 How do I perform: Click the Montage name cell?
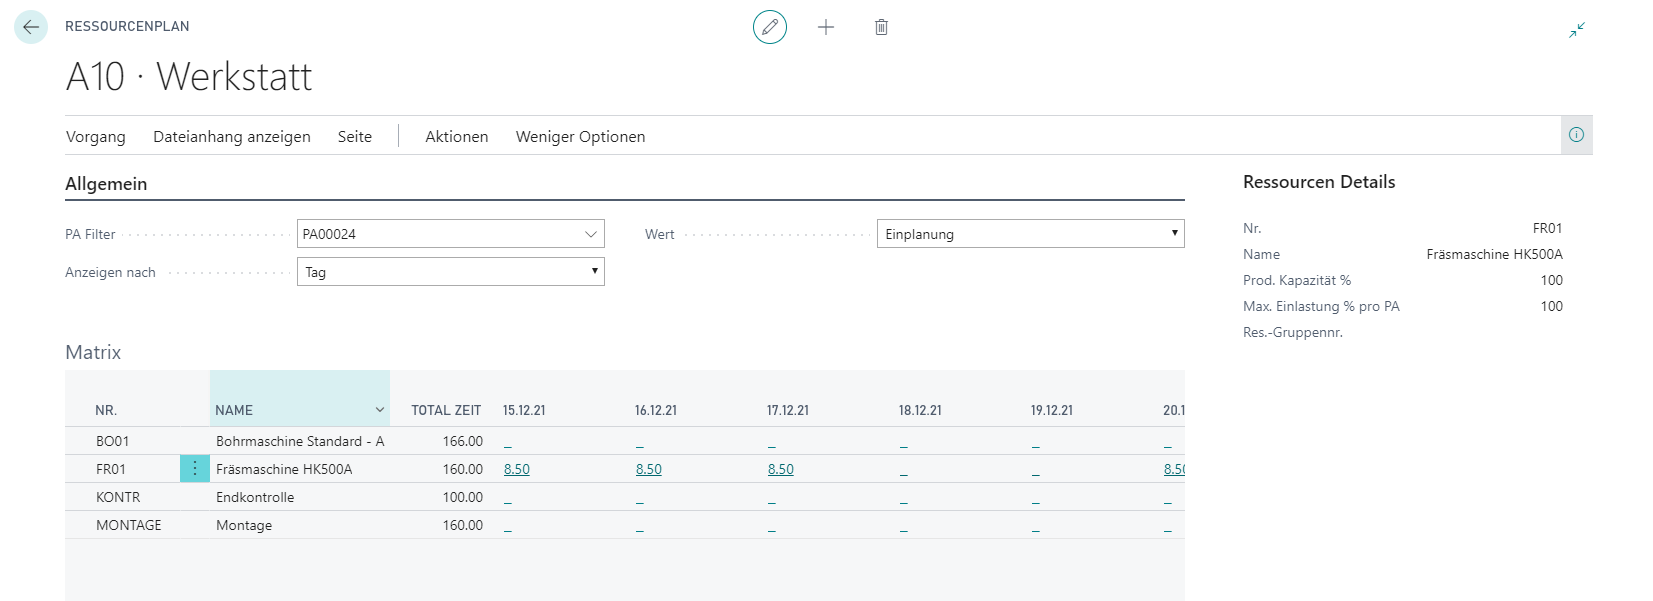(x=244, y=525)
